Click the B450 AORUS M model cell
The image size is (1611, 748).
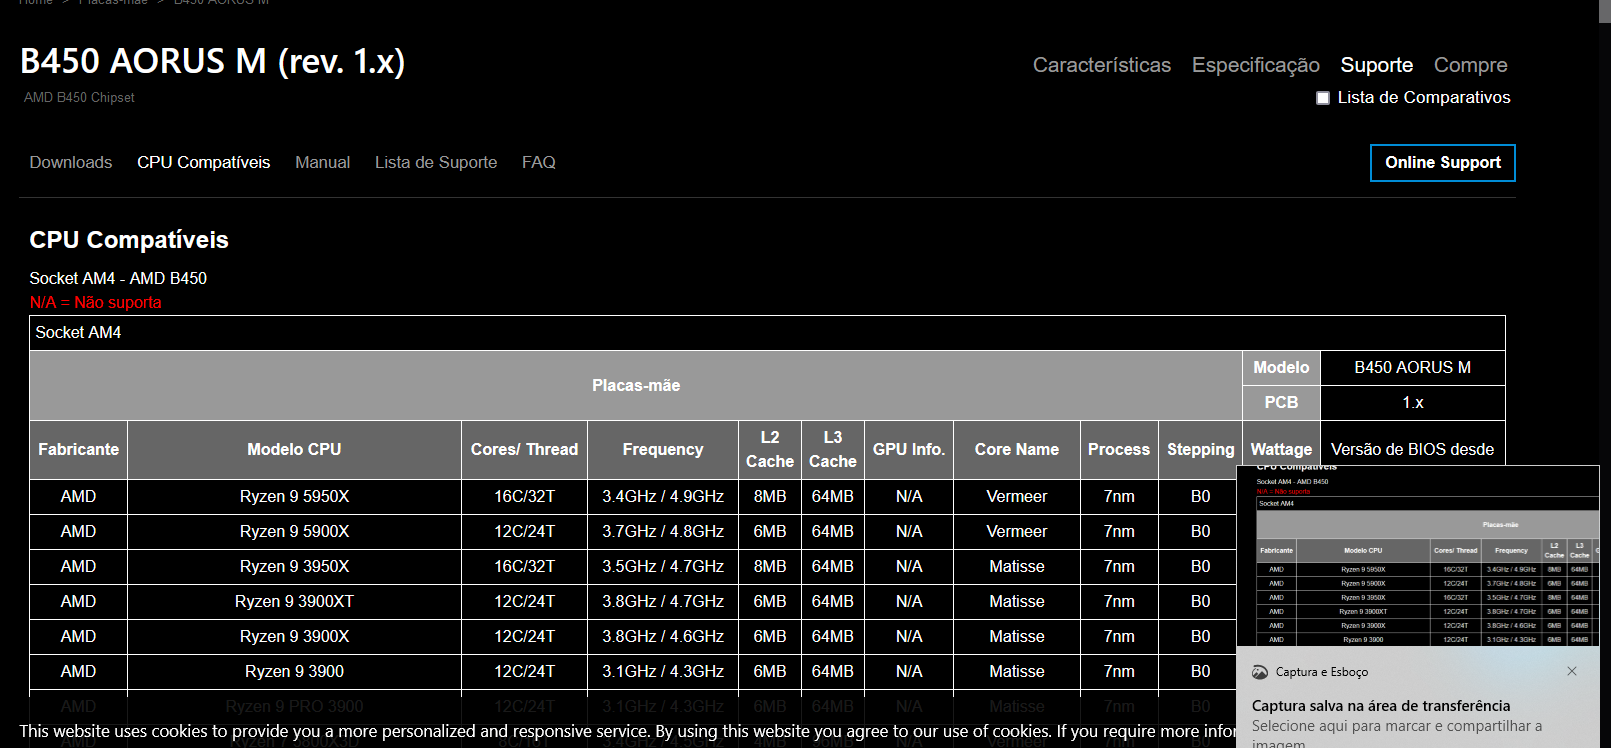tap(1412, 368)
